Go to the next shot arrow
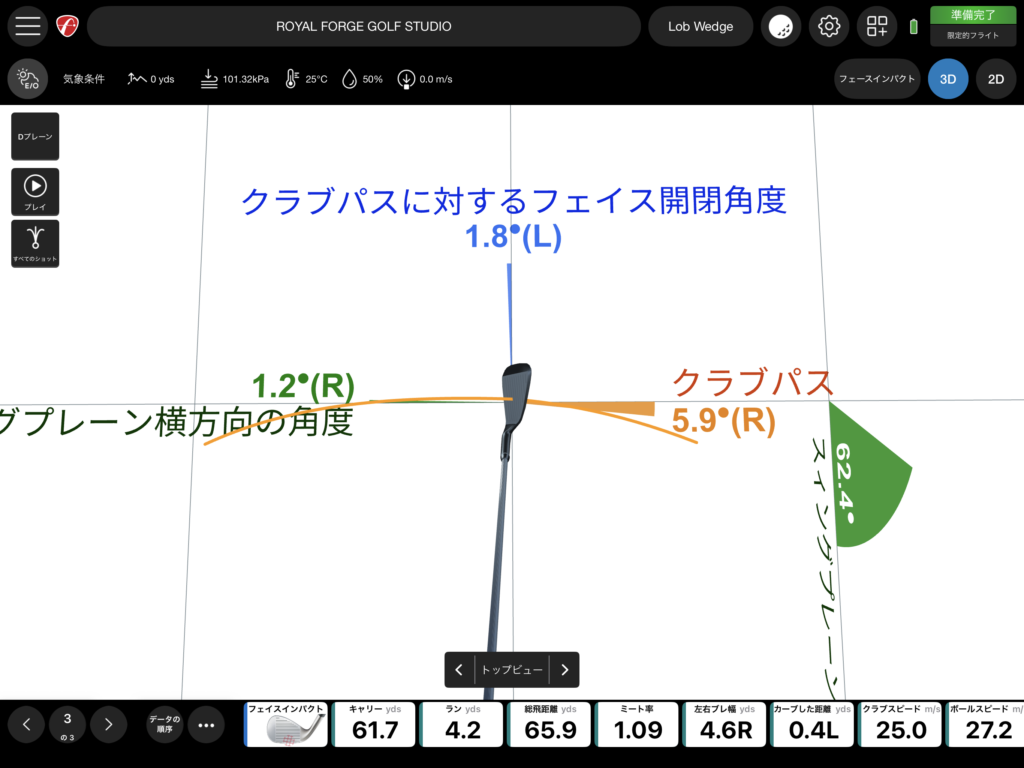Image resolution: width=1024 pixels, height=768 pixels. (x=108, y=725)
